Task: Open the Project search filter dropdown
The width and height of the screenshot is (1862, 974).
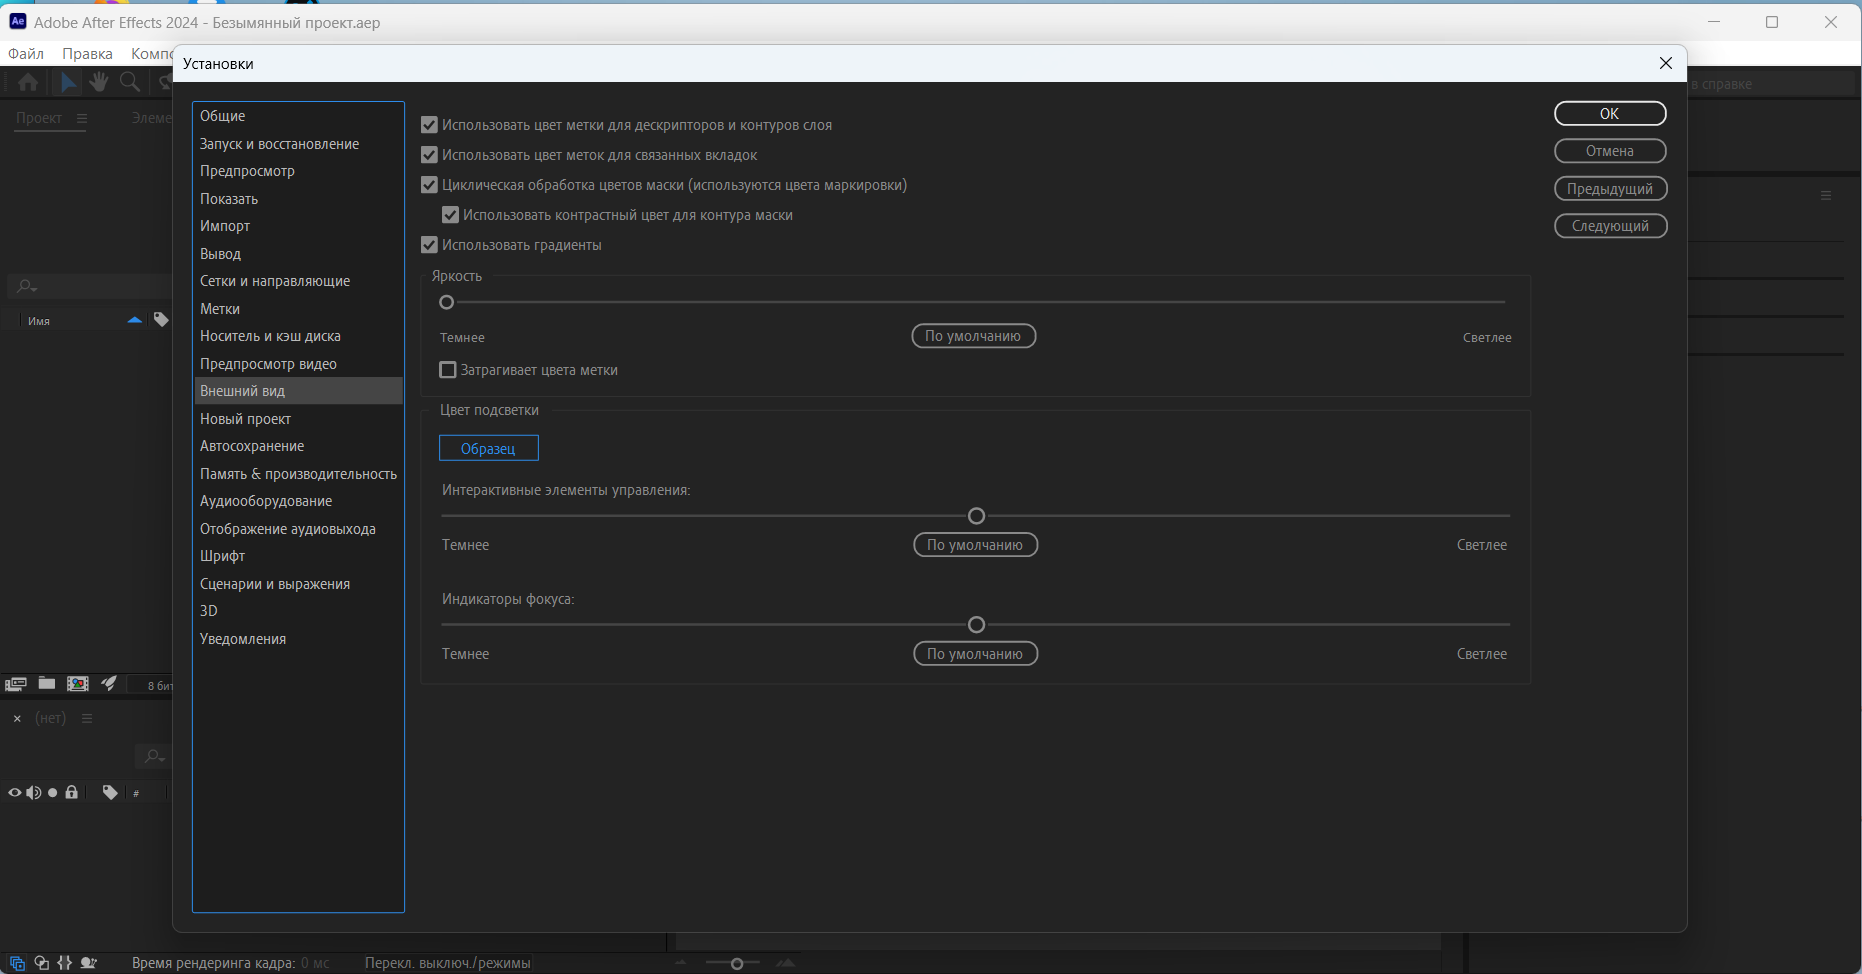Action: click(27, 287)
